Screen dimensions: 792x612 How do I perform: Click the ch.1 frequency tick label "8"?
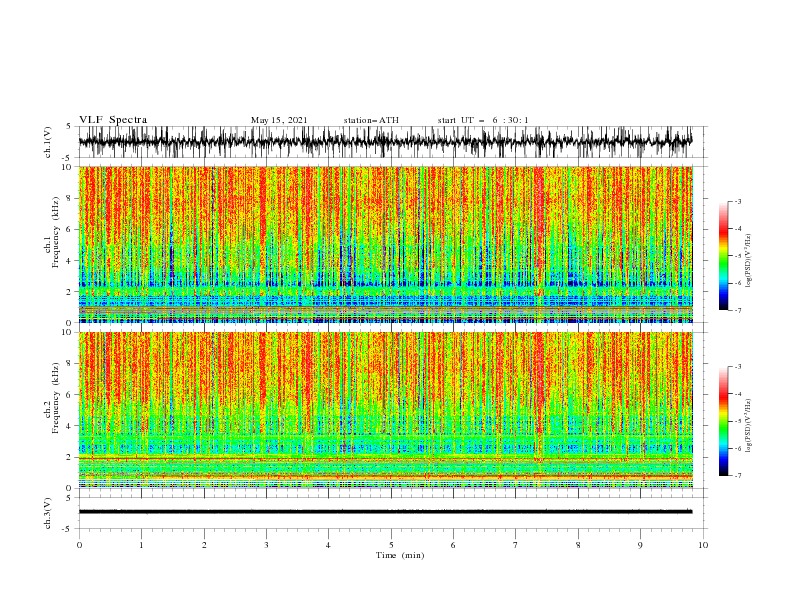tap(70, 198)
